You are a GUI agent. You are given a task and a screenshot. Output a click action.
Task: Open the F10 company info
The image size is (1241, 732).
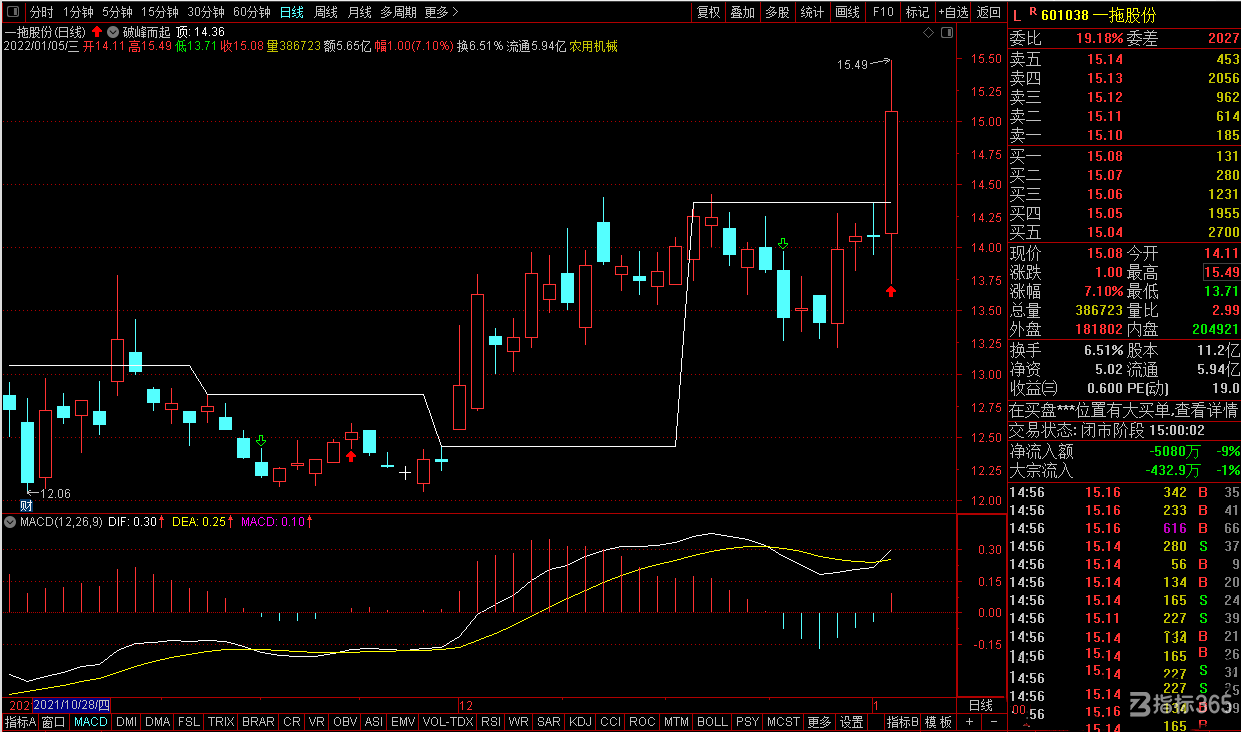tap(883, 12)
